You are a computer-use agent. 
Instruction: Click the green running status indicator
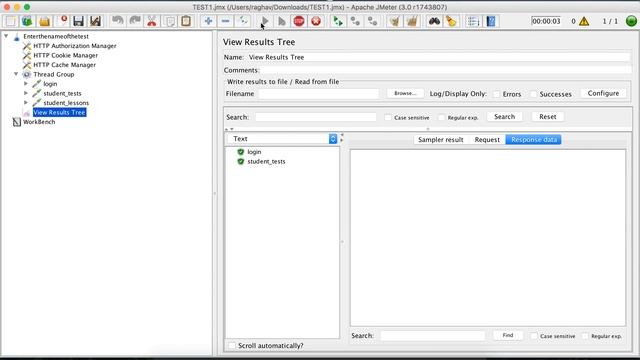point(631,21)
